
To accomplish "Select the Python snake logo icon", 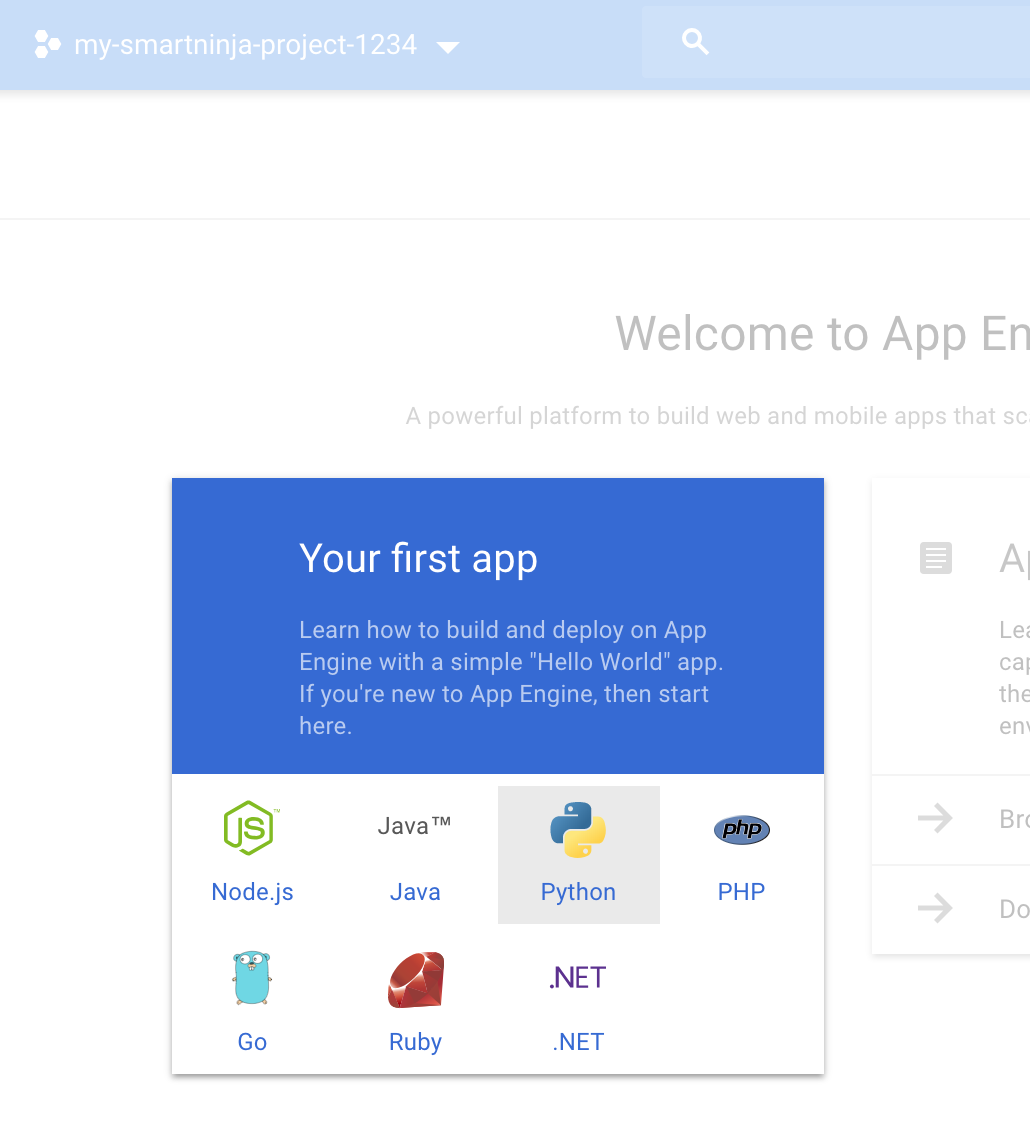I will (578, 830).
